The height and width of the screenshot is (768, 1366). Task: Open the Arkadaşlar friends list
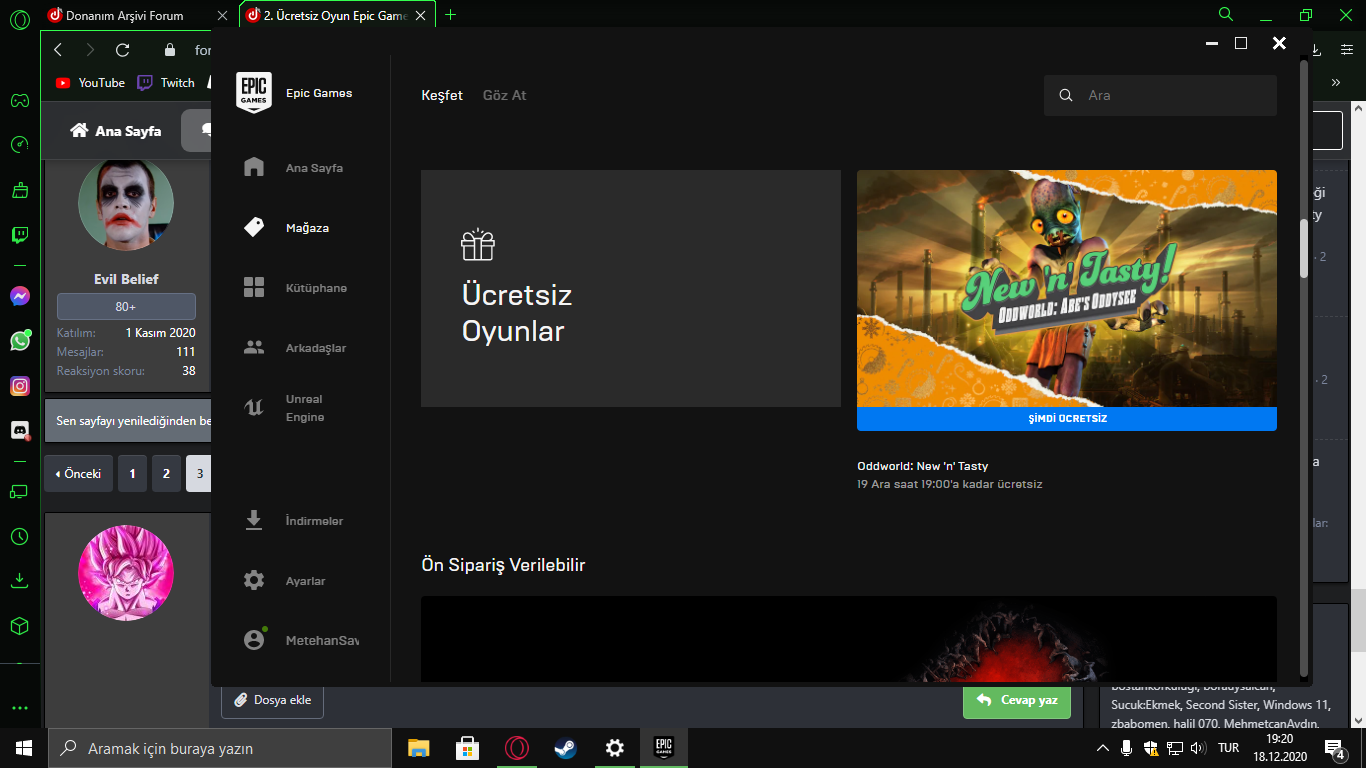click(x=295, y=347)
